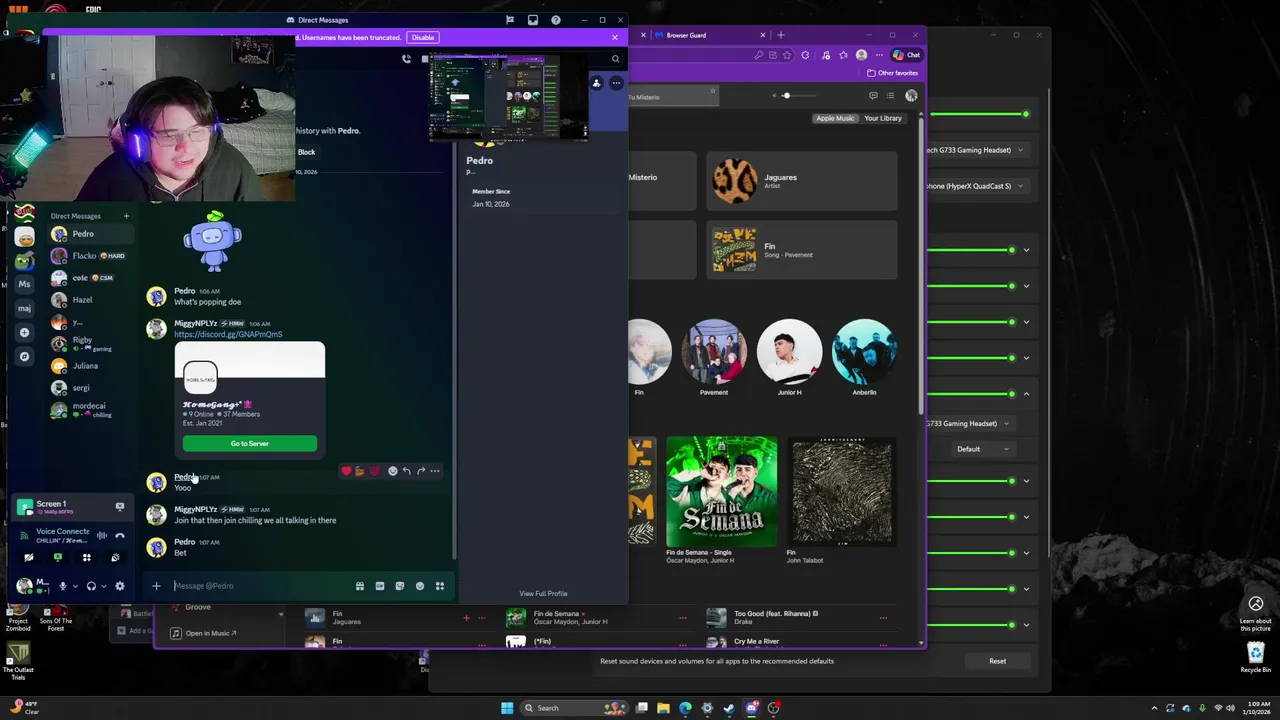Open Fin de Semana single album cover
Image resolution: width=1280 pixels, height=720 pixels.
[x=721, y=491]
